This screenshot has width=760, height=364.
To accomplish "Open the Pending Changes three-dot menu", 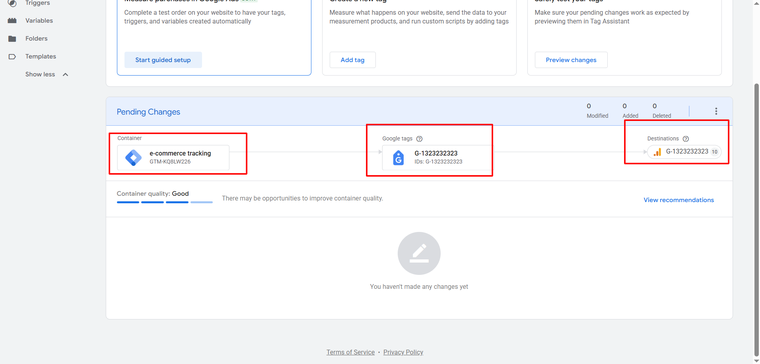I will pyautogui.click(x=716, y=111).
